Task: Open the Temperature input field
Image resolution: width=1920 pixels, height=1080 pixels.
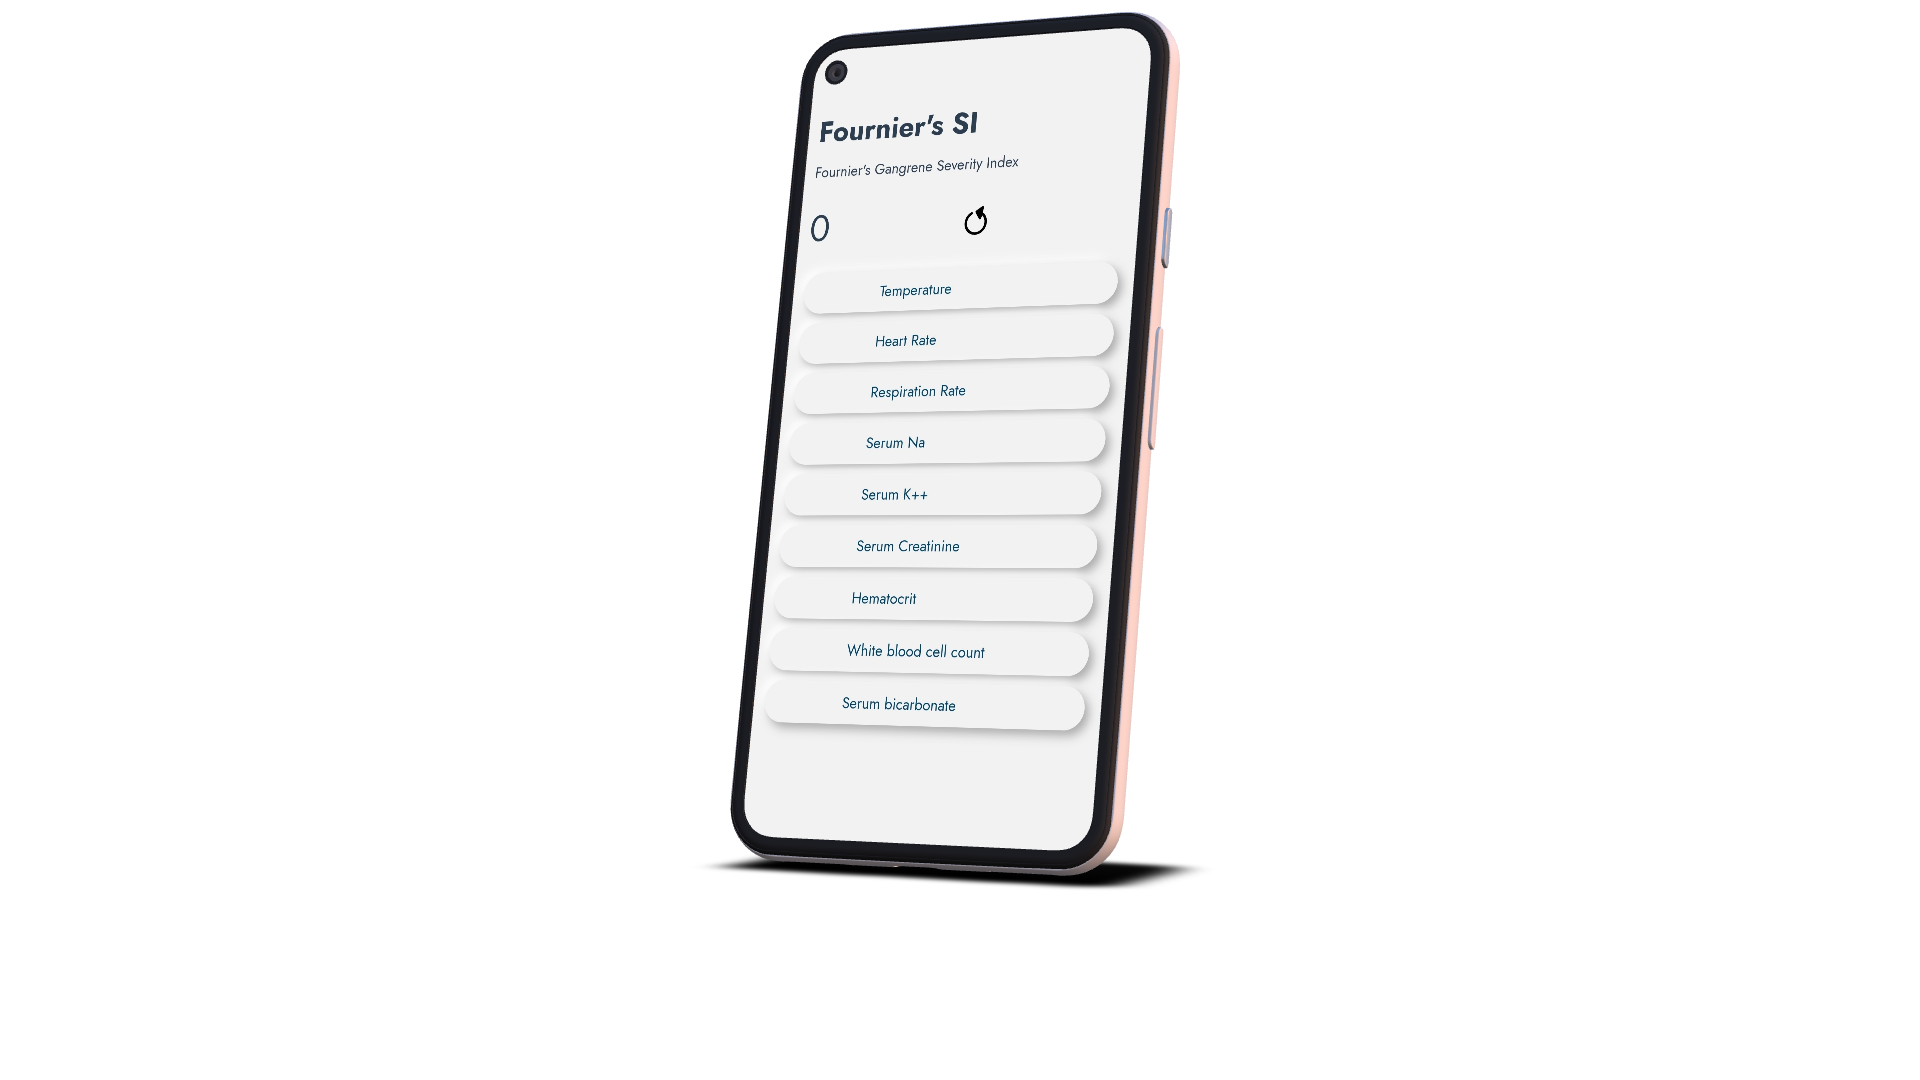Action: tap(960, 287)
